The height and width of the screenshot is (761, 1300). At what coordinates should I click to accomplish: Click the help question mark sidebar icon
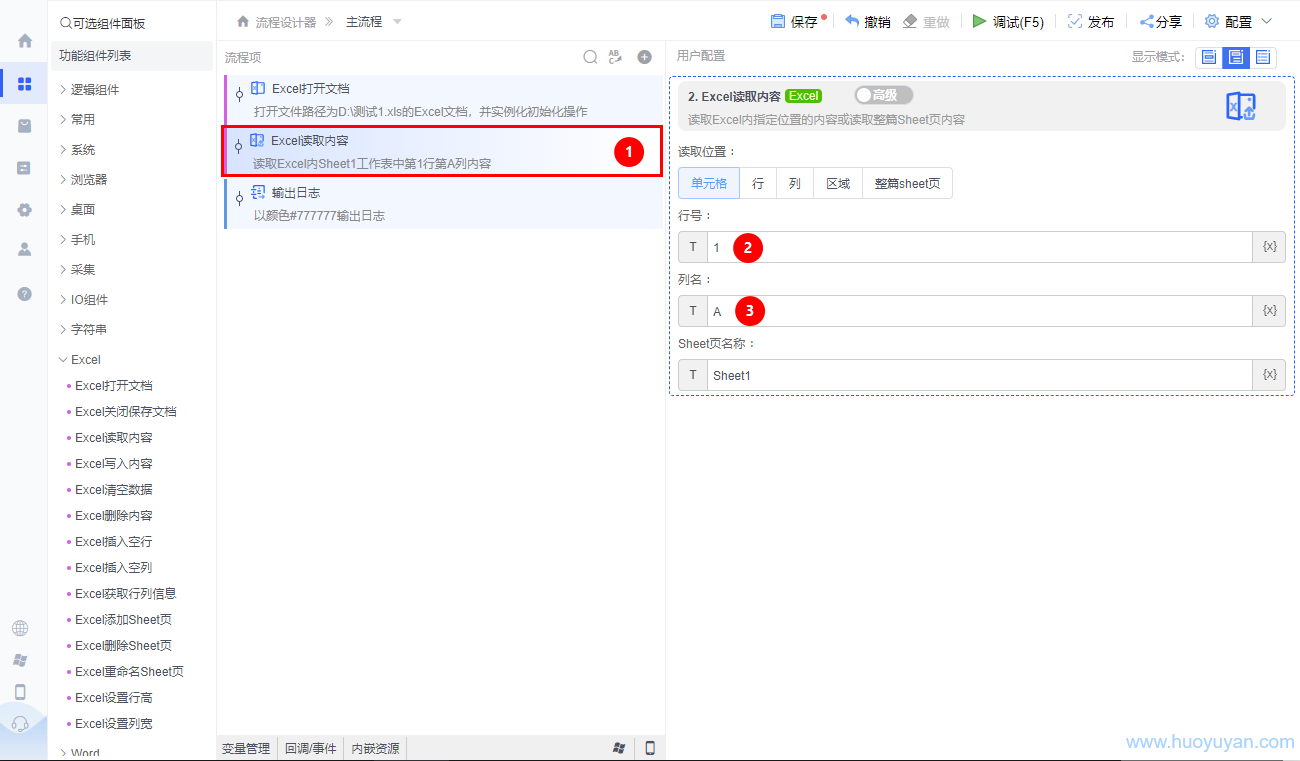pyautogui.click(x=24, y=294)
